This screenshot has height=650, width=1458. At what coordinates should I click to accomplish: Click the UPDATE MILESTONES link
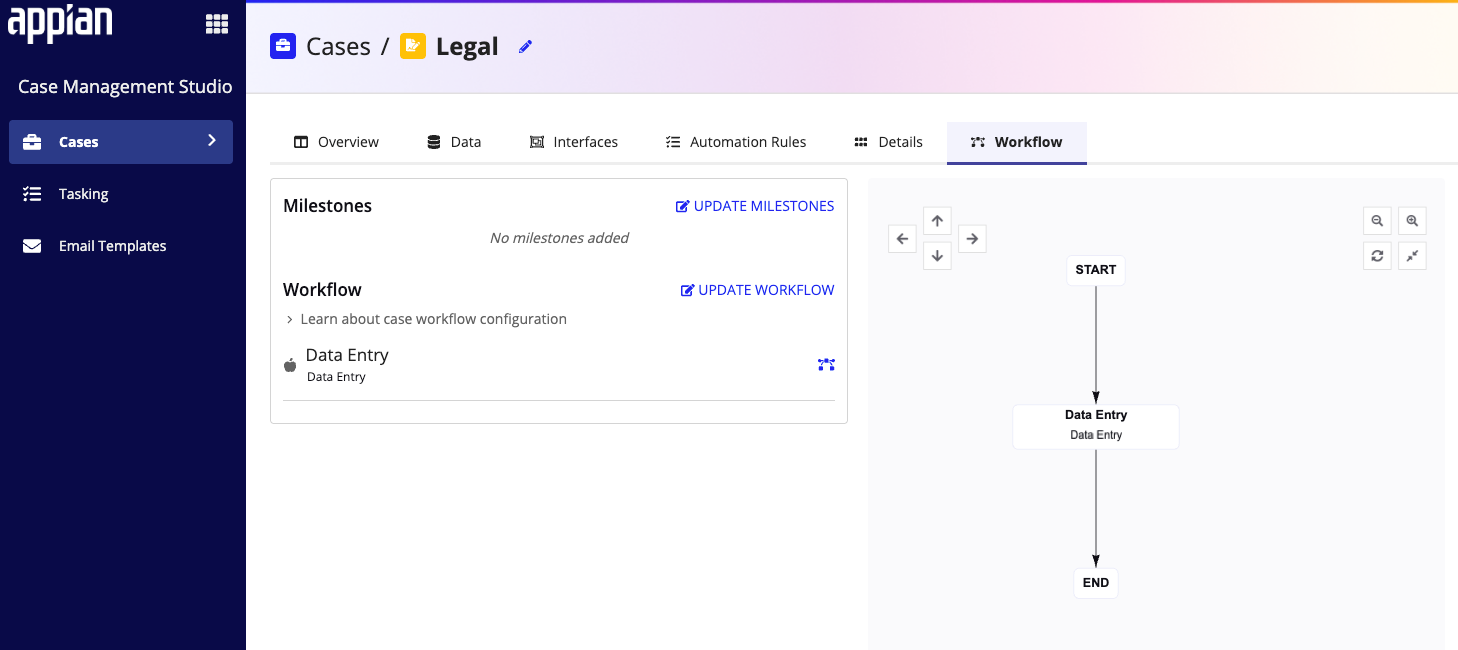click(x=755, y=206)
